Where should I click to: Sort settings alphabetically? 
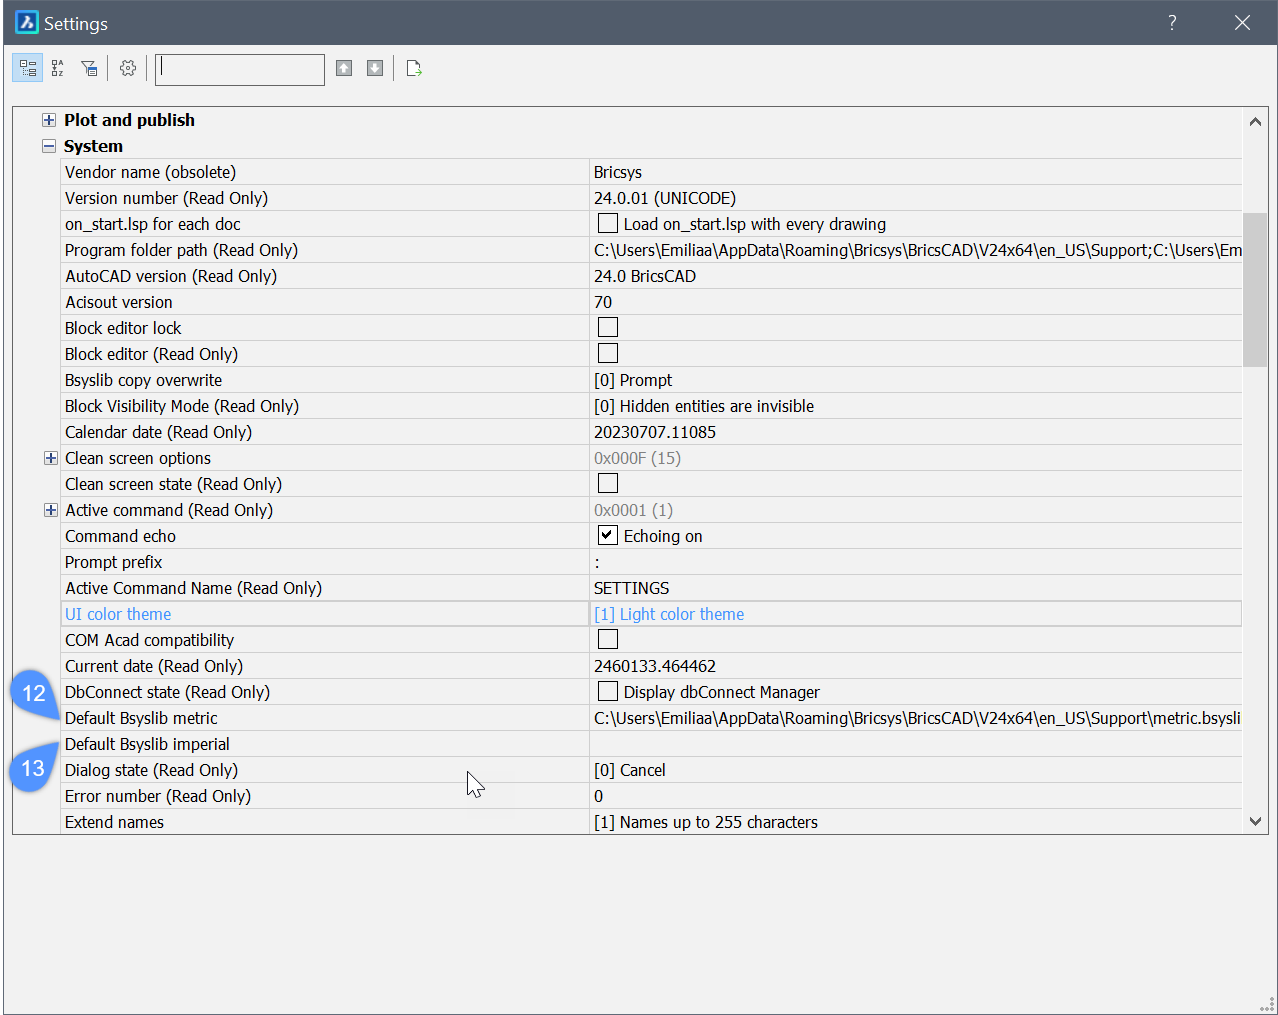pos(58,68)
